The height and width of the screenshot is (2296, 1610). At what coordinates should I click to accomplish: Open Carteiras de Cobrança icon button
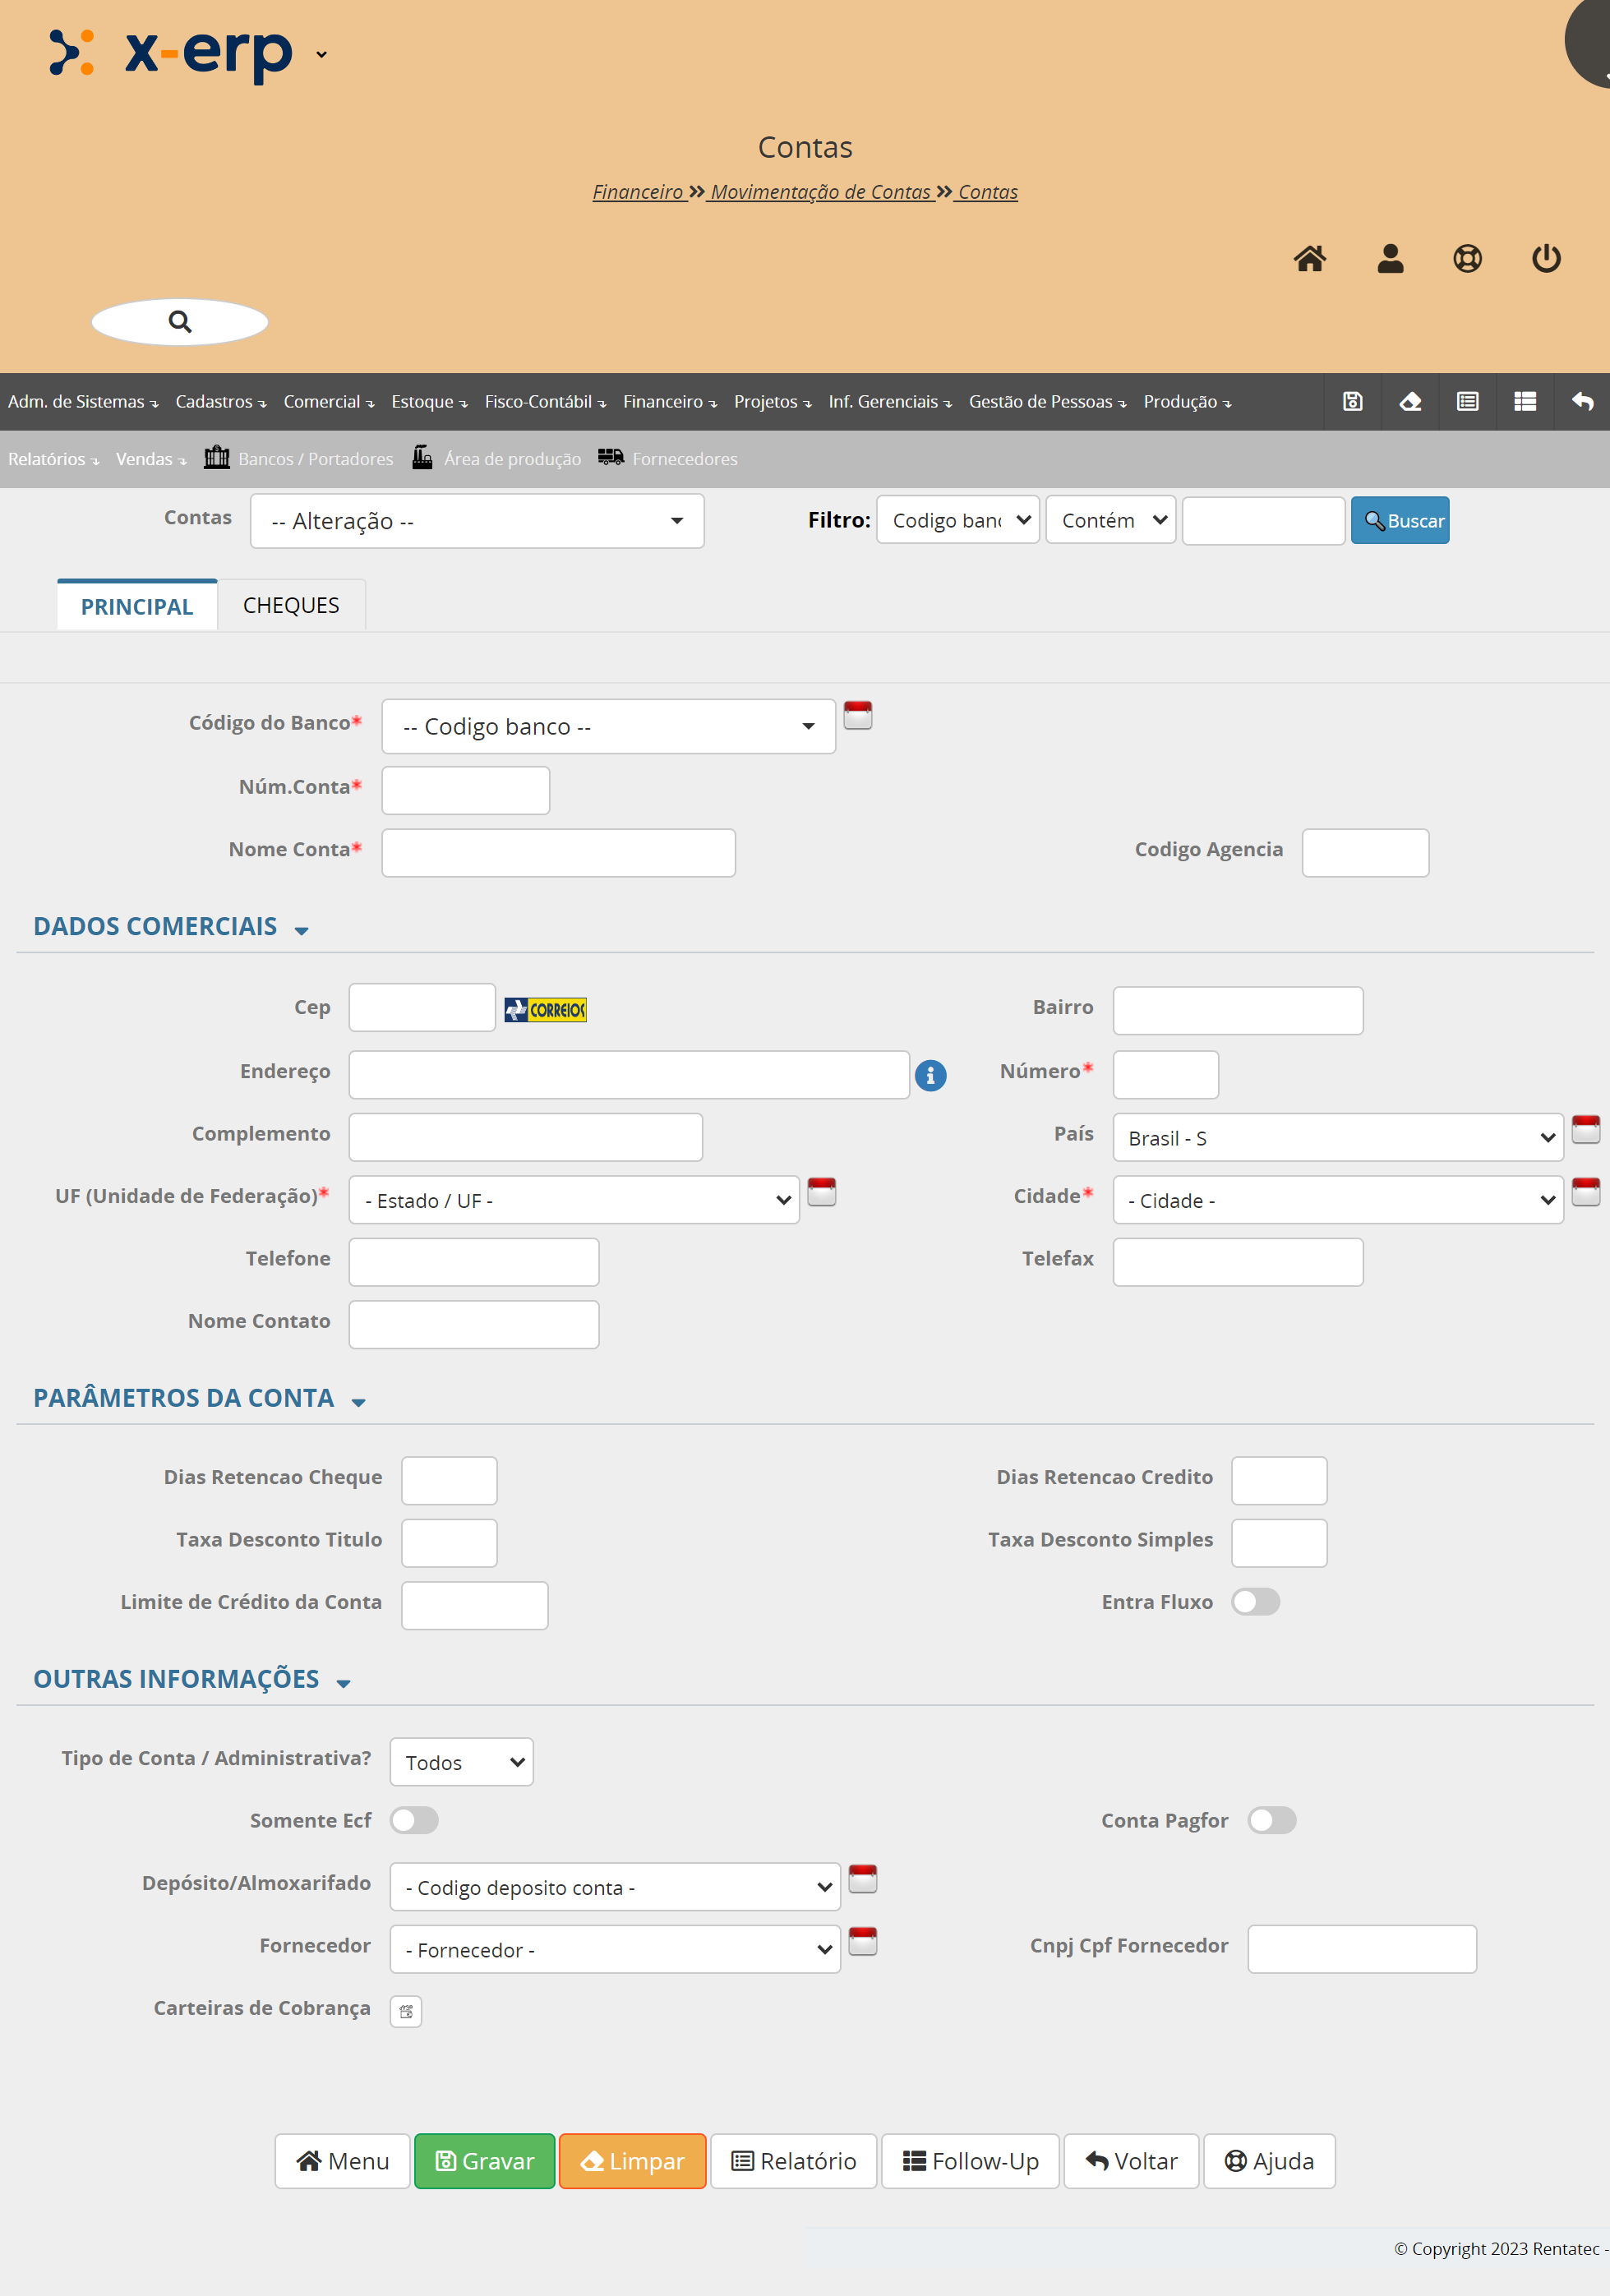(406, 2011)
